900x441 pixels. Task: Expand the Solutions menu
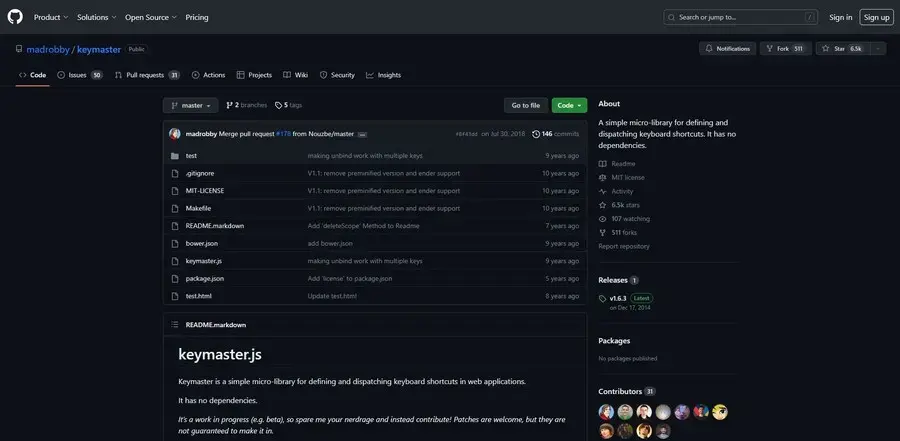(96, 17)
